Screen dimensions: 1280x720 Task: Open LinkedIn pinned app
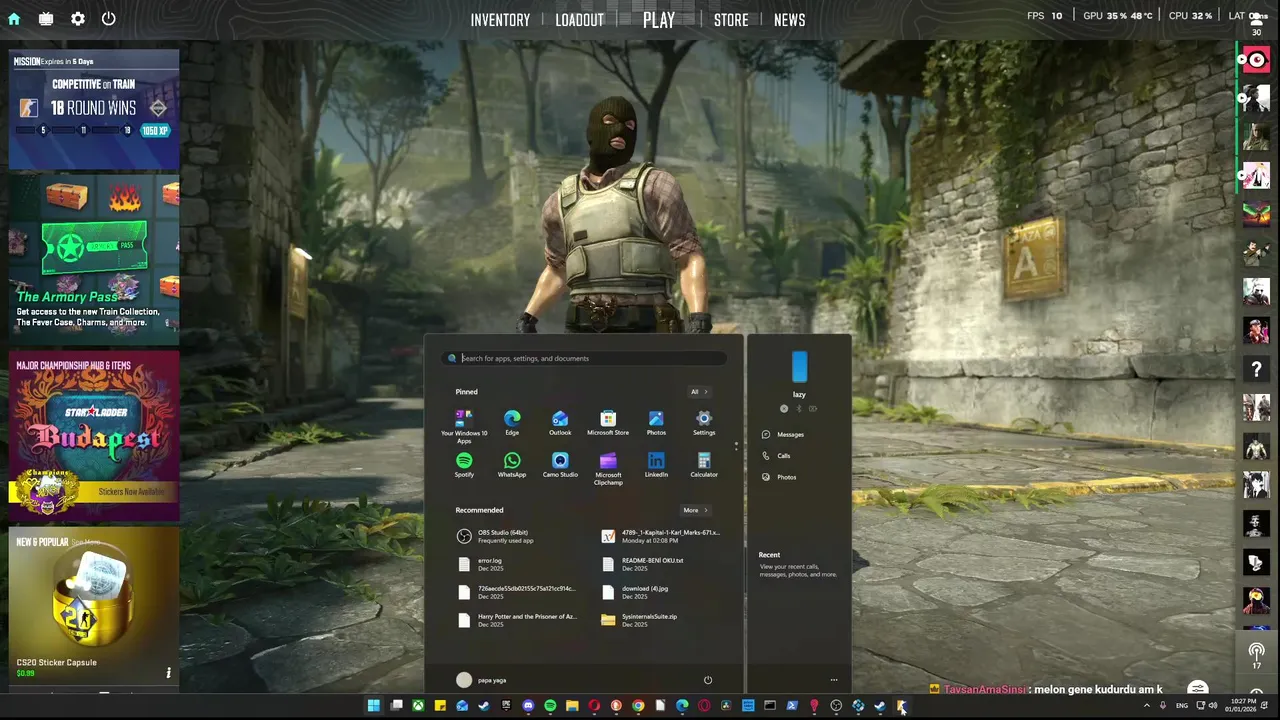(656, 465)
